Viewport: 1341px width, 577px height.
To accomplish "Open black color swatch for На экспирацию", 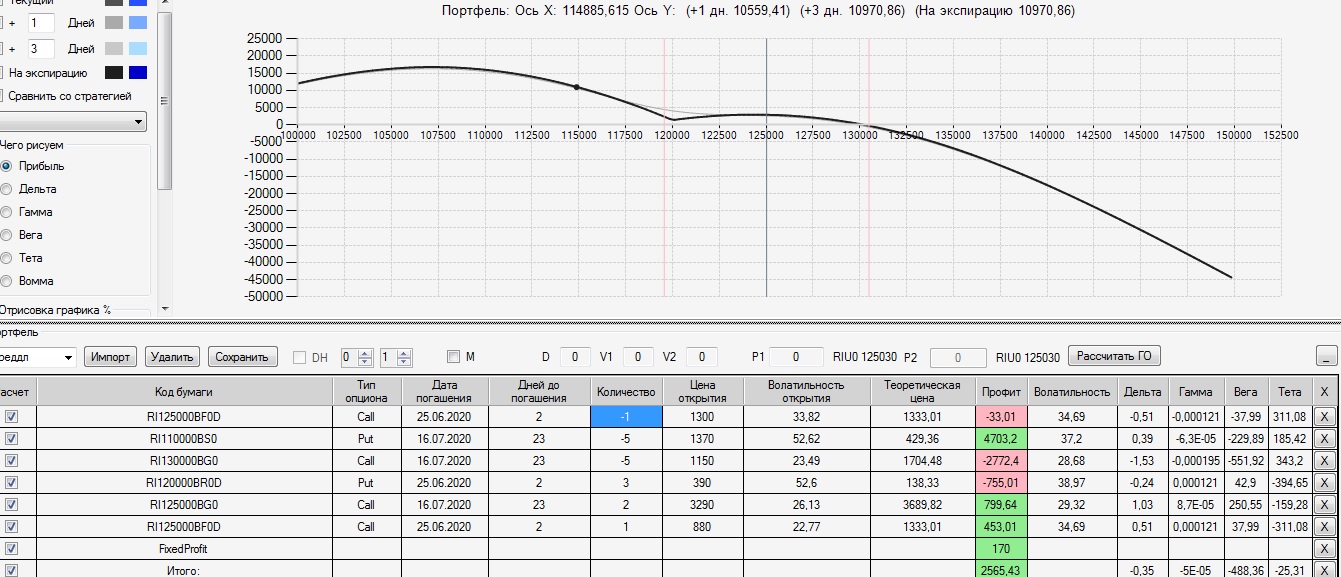I will pyautogui.click(x=114, y=72).
